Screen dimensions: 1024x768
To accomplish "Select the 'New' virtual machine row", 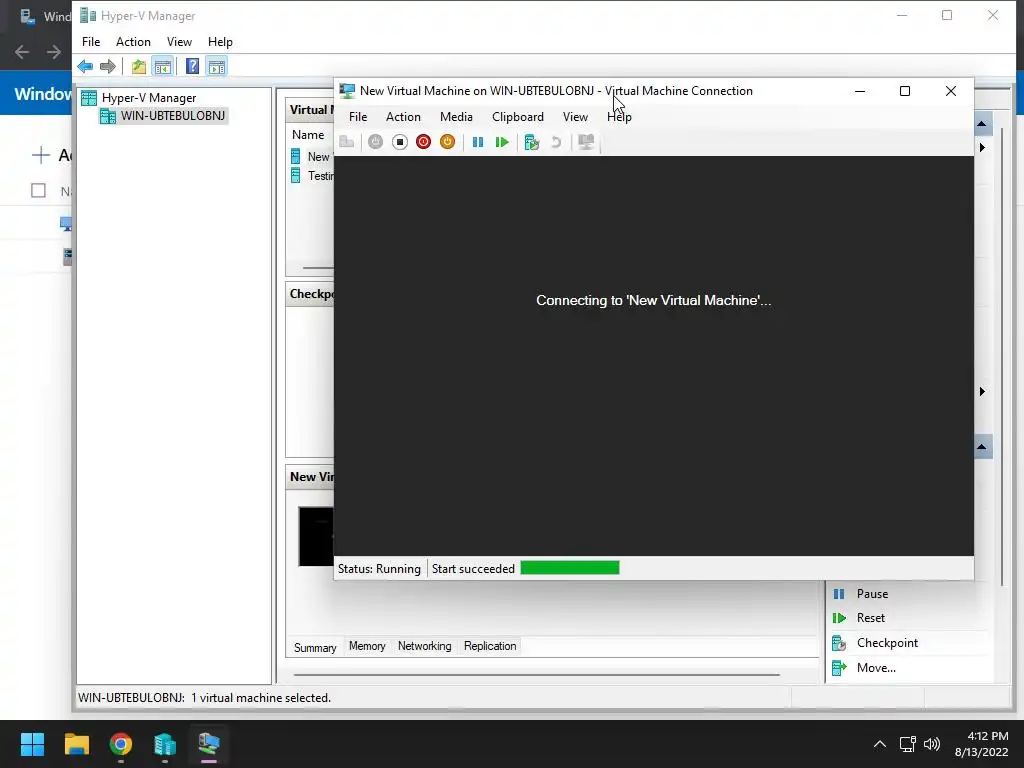I will (312, 157).
